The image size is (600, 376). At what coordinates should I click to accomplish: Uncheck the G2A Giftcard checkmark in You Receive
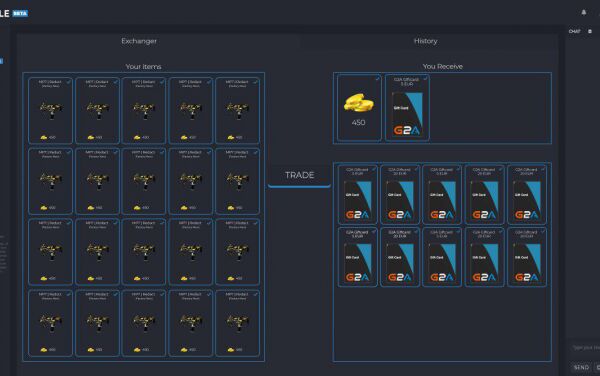[425, 79]
